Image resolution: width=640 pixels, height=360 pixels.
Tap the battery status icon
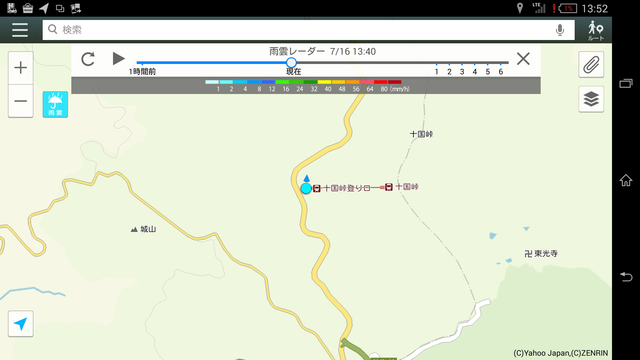567,8
